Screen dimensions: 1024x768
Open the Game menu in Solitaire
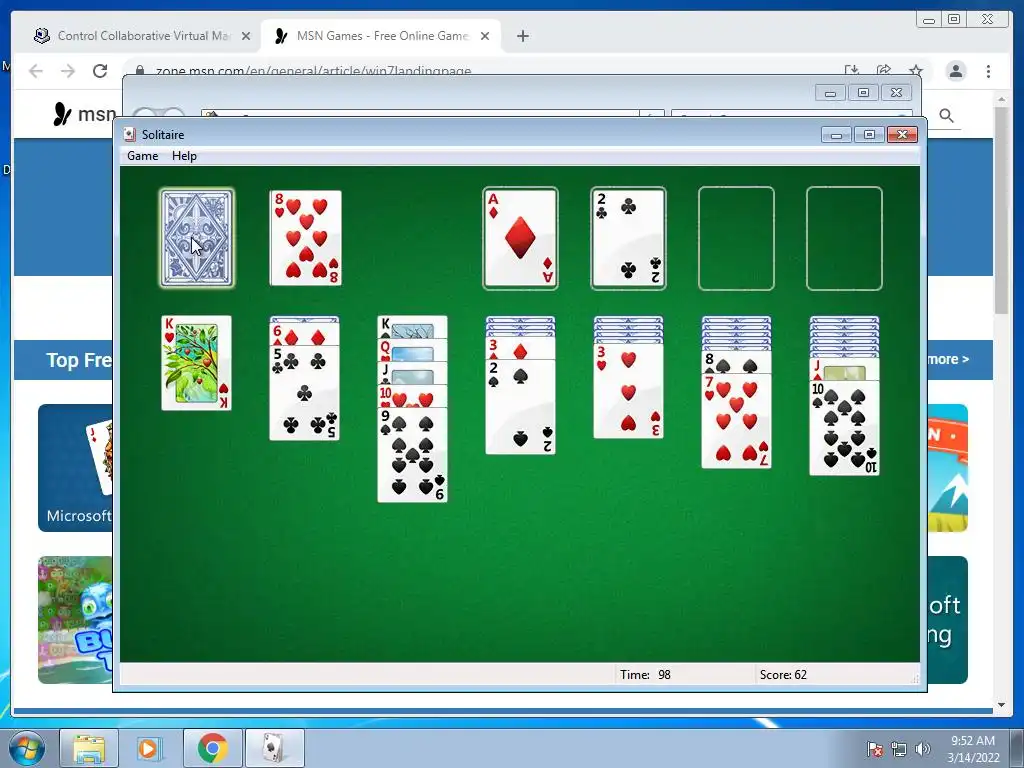tap(142, 156)
